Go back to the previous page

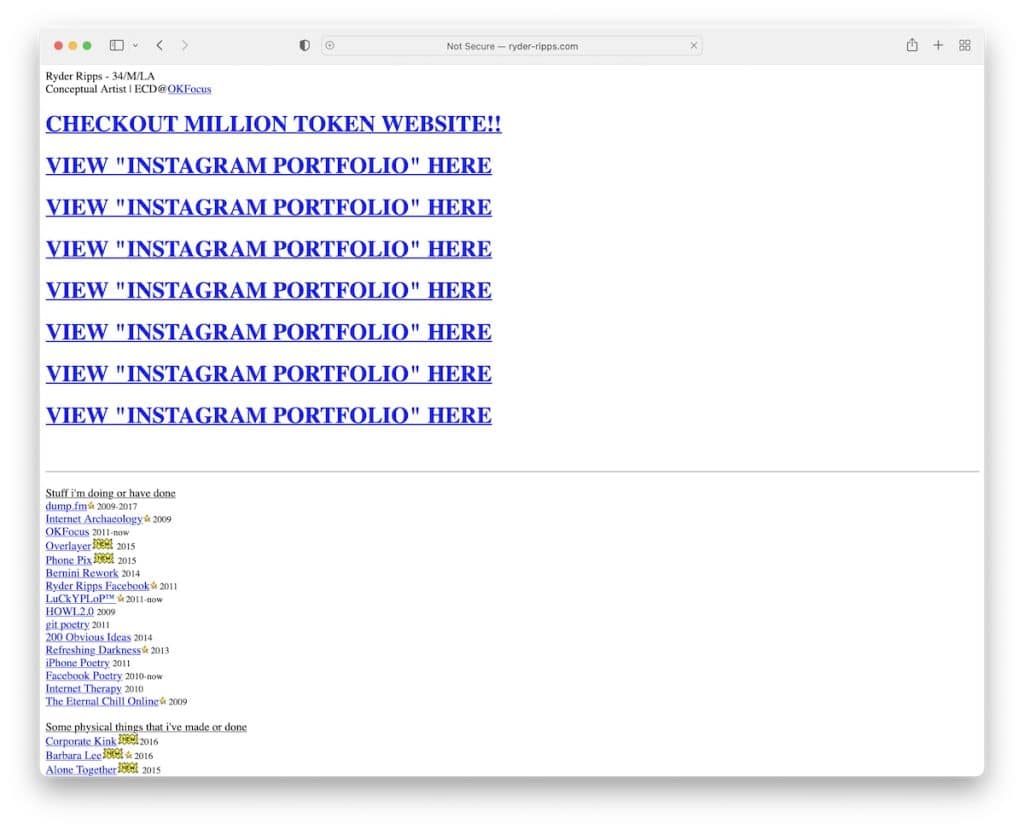point(159,45)
